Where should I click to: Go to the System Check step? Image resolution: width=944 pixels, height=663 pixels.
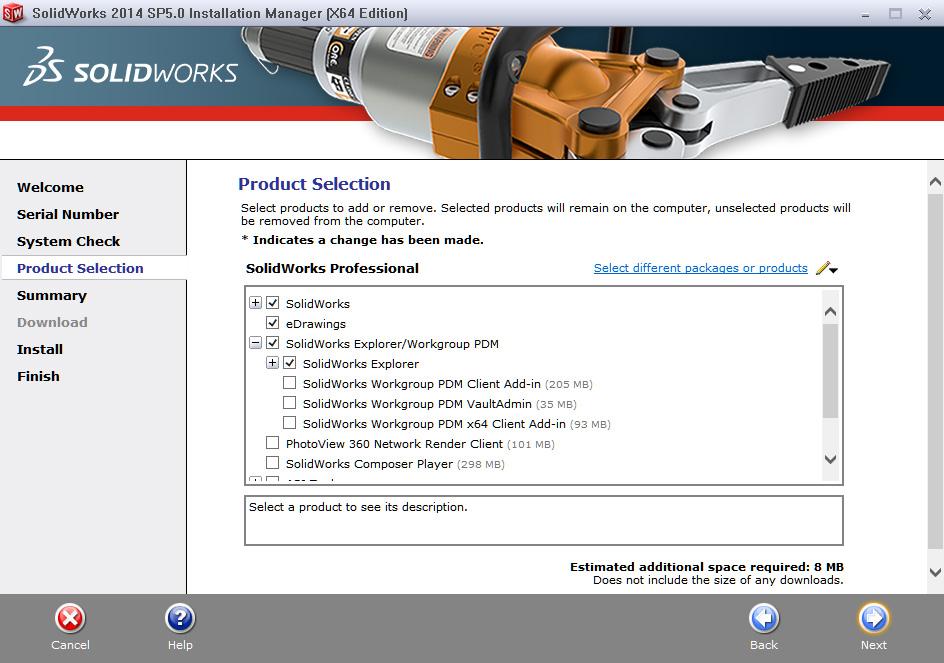click(x=68, y=241)
